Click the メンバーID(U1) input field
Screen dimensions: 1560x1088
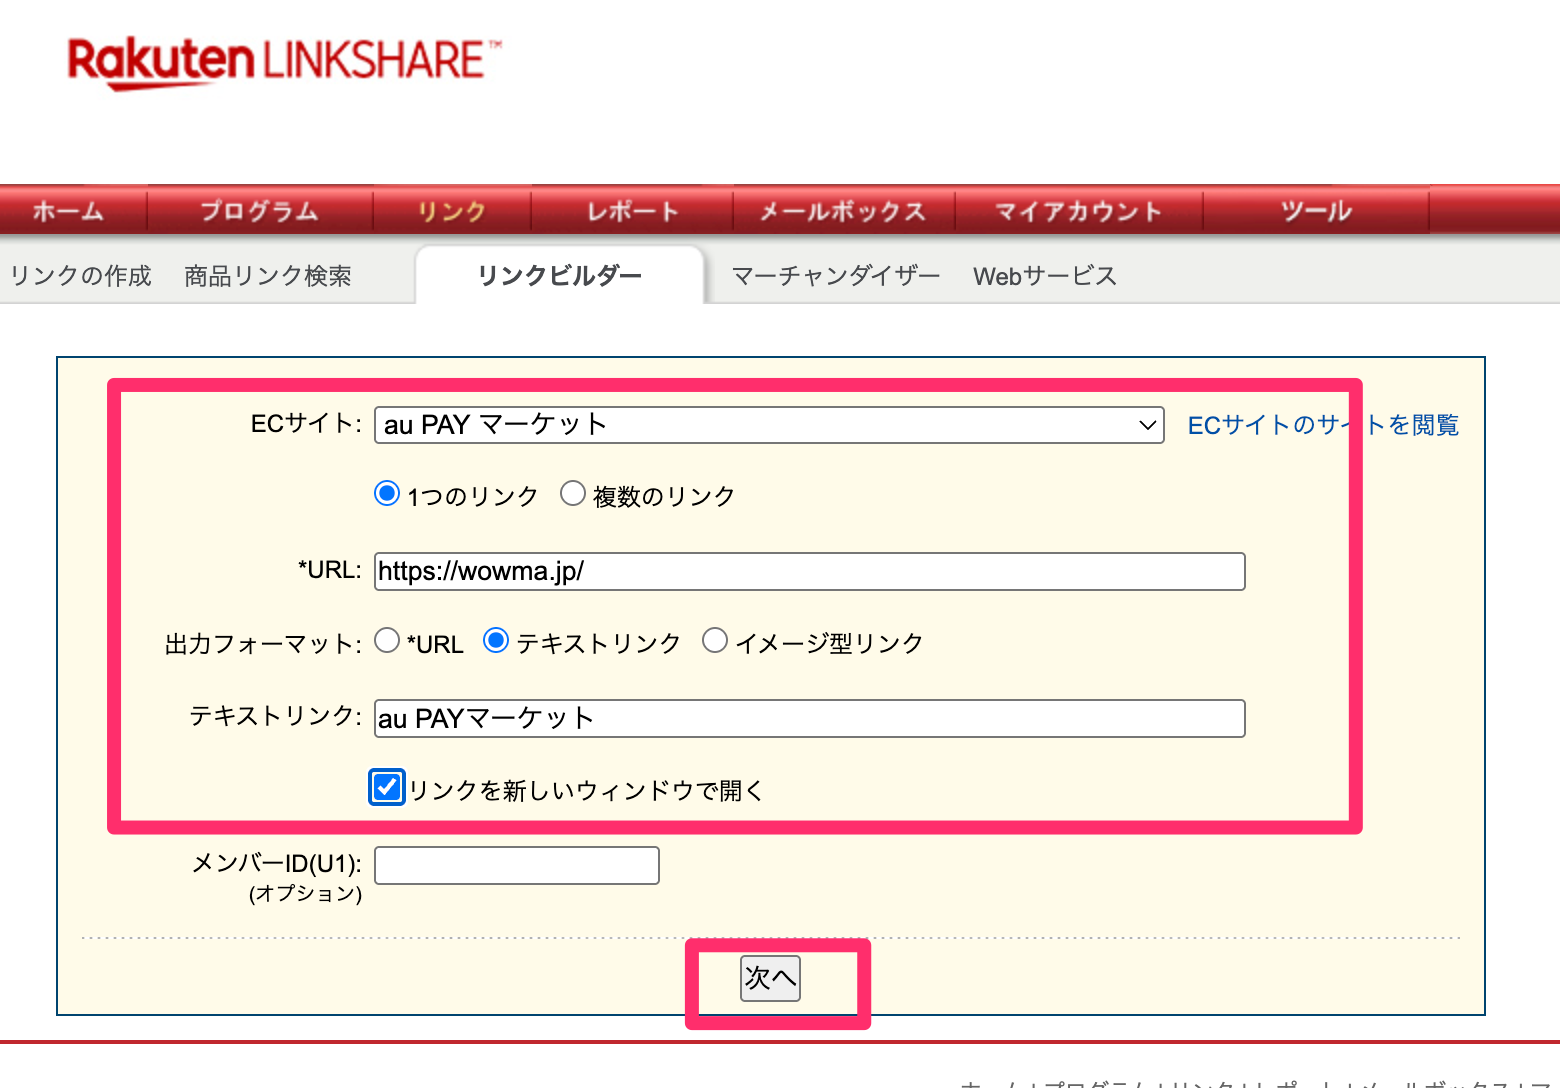click(517, 866)
